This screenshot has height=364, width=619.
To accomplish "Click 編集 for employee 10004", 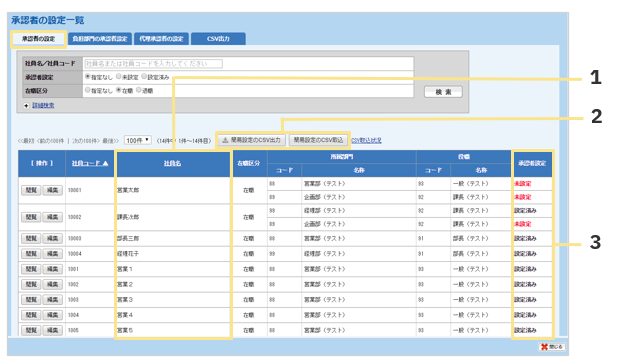I will tap(52, 254).
